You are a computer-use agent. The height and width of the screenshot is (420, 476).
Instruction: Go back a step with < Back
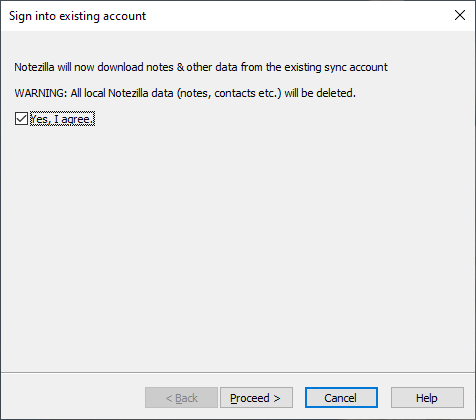click(x=181, y=398)
